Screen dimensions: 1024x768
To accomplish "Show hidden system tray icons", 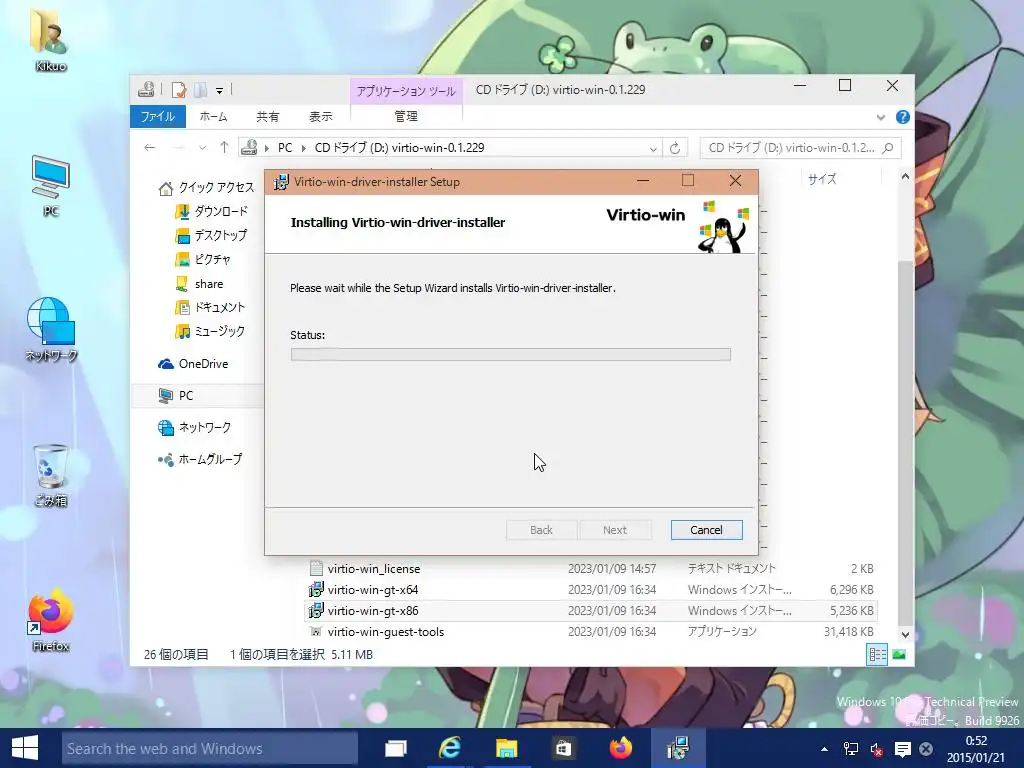I will 824,749.
